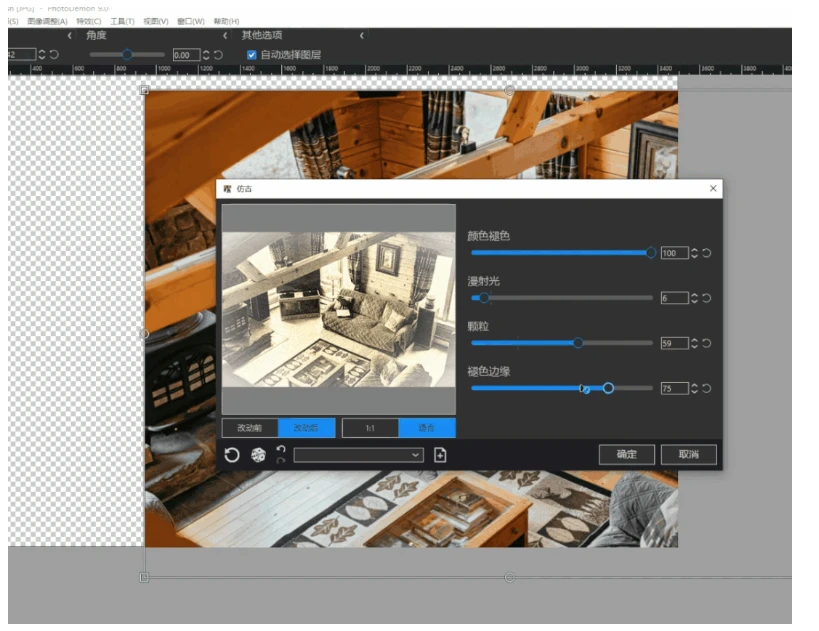Reset the 颜色褪色 value to default
Screen dimensions: 819x631
tap(707, 253)
